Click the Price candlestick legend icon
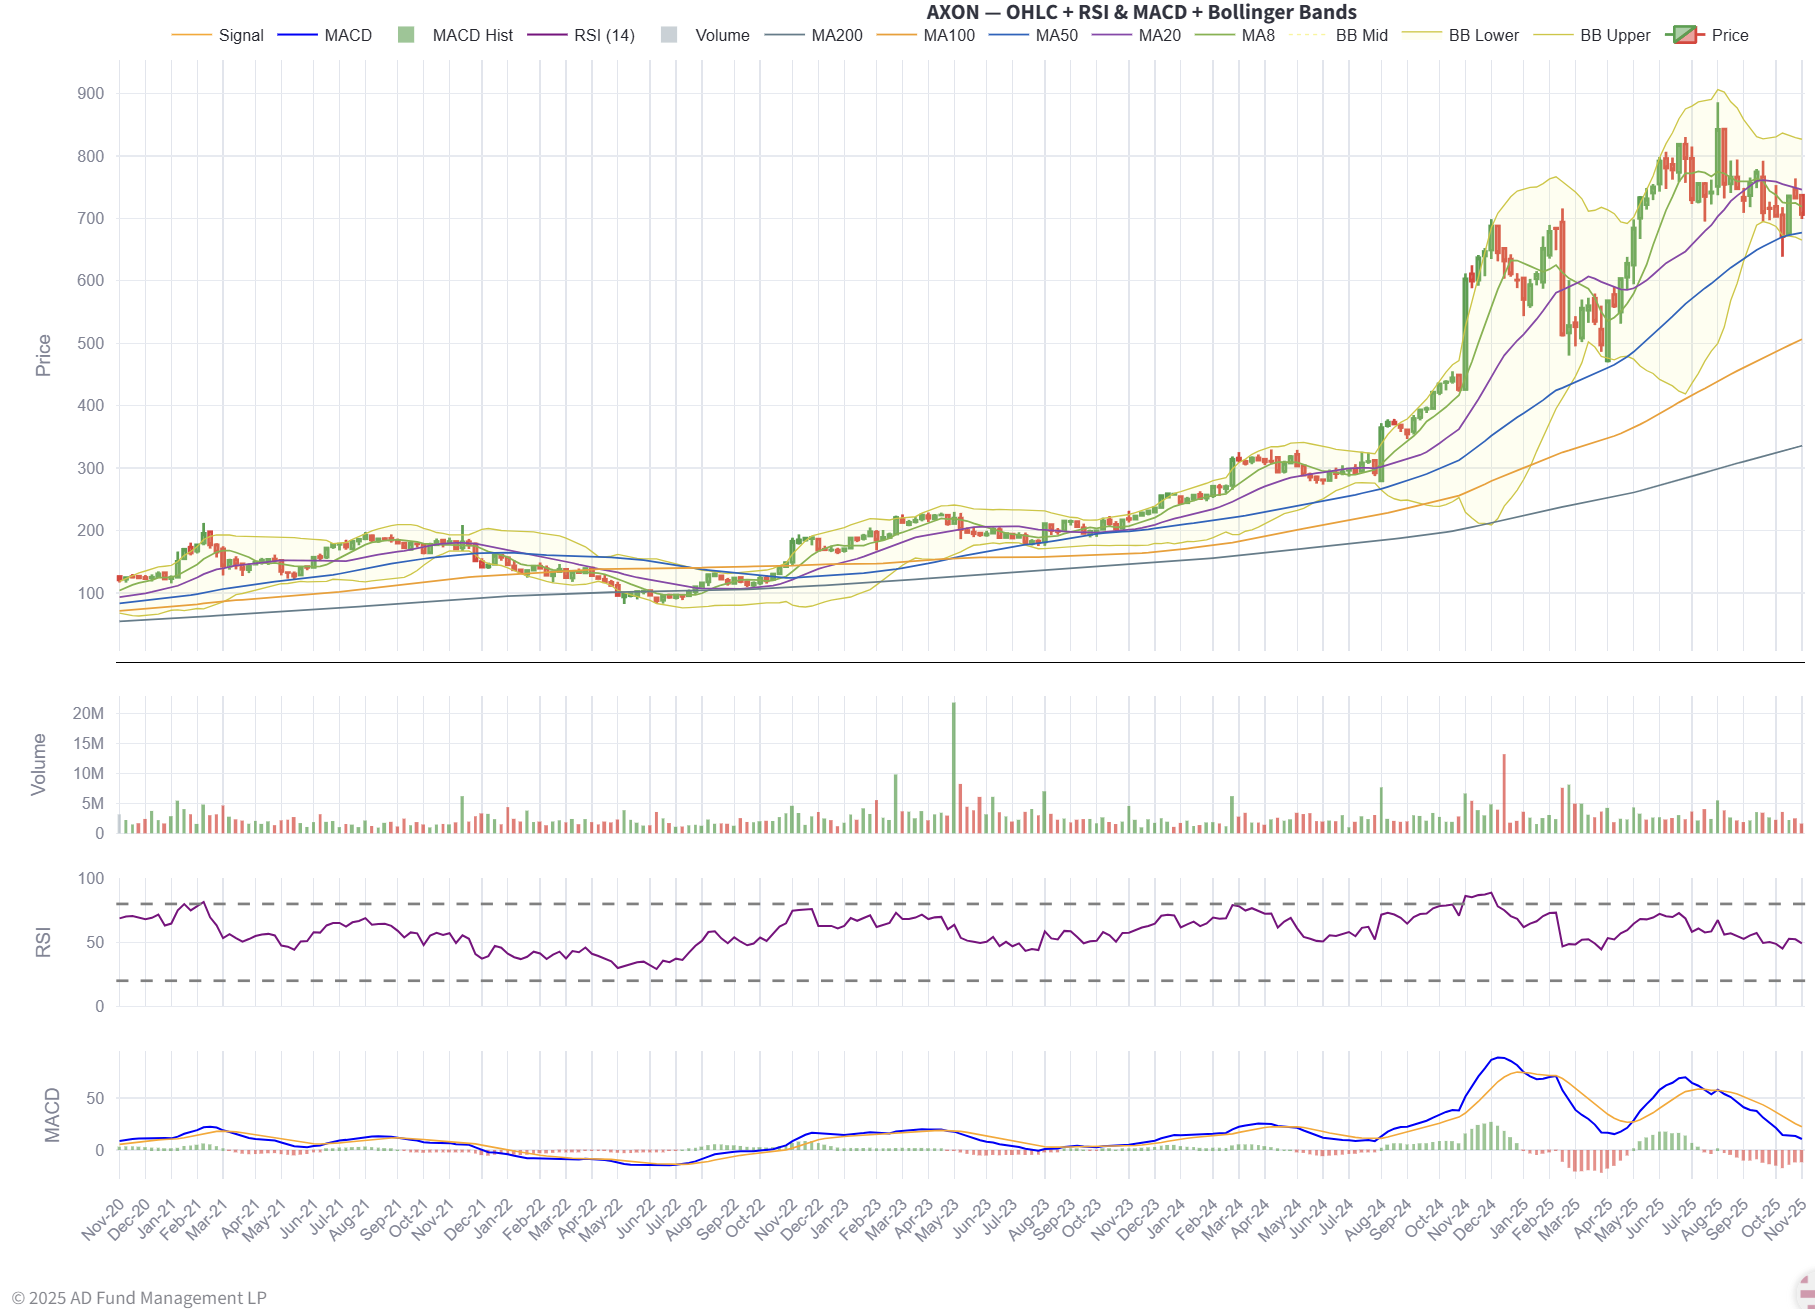The image size is (1815, 1309). pos(1685,35)
